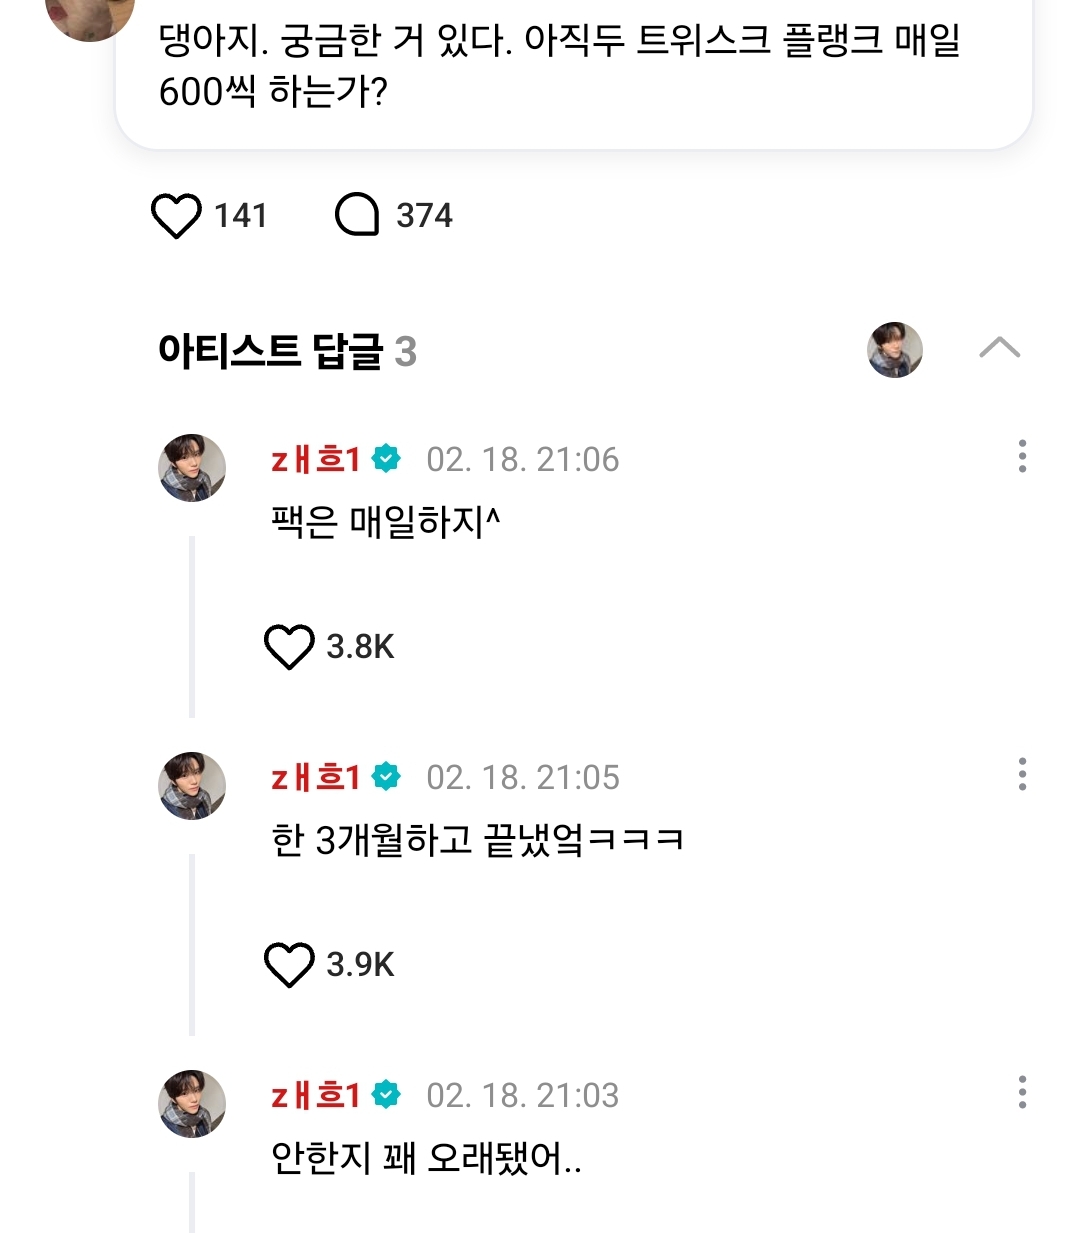This screenshot has width=1080, height=1233.
Task: Like the fan post with 141 hearts
Action: point(176,216)
